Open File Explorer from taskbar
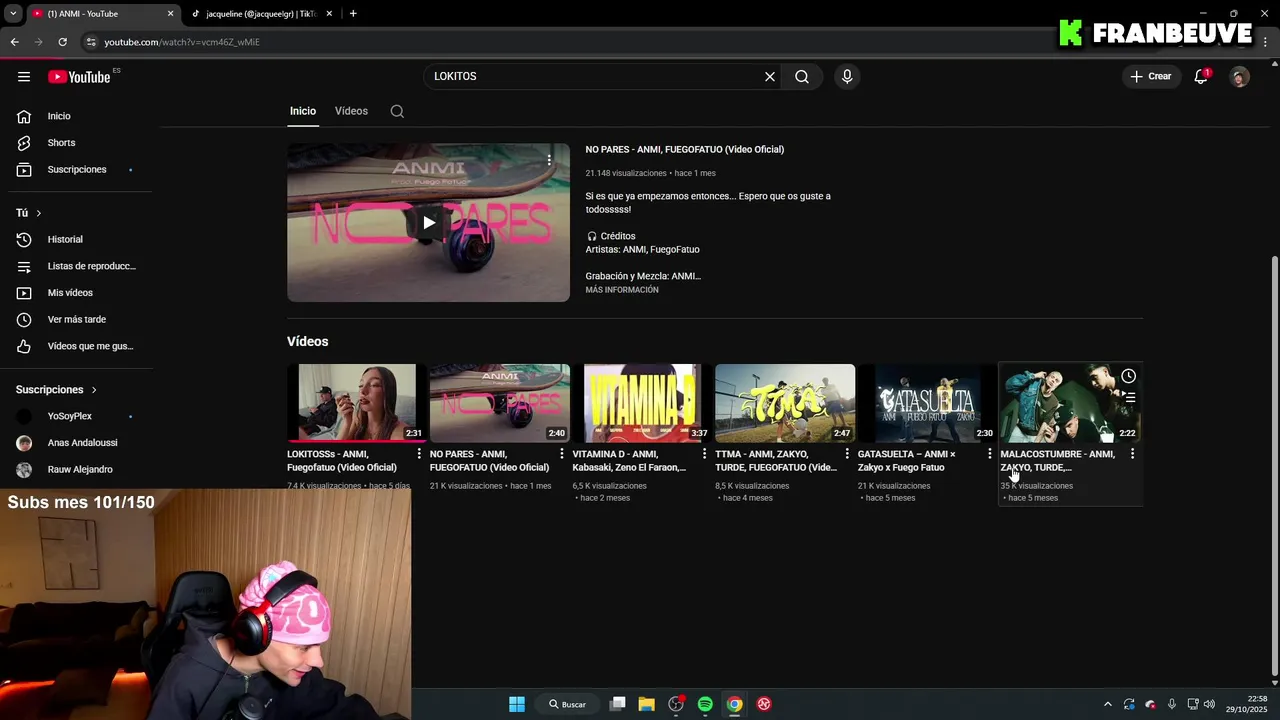This screenshot has height=720, width=1280. coord(646,704)
